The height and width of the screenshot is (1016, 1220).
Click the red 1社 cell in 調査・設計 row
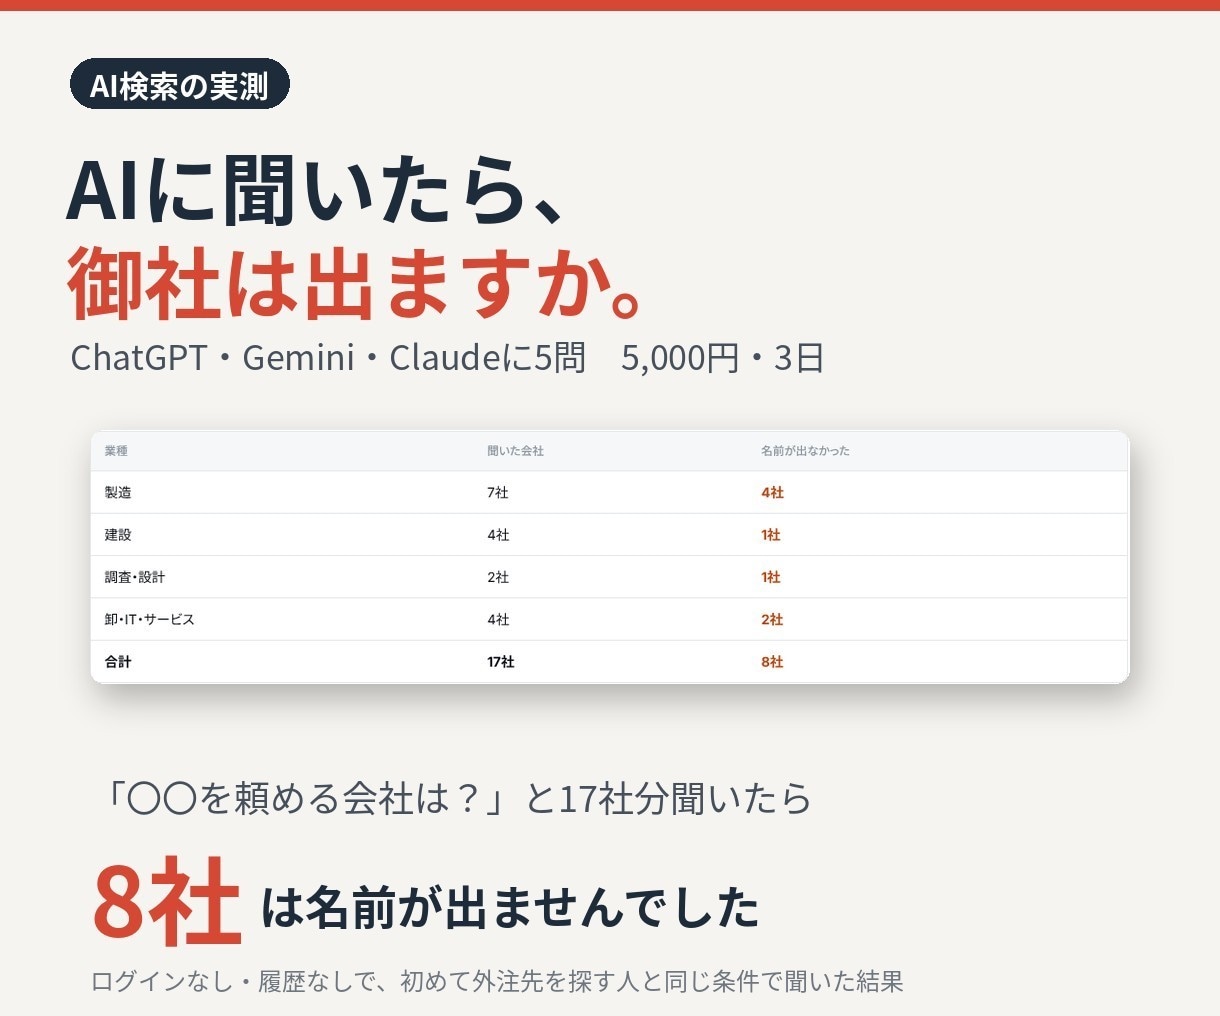770,577
